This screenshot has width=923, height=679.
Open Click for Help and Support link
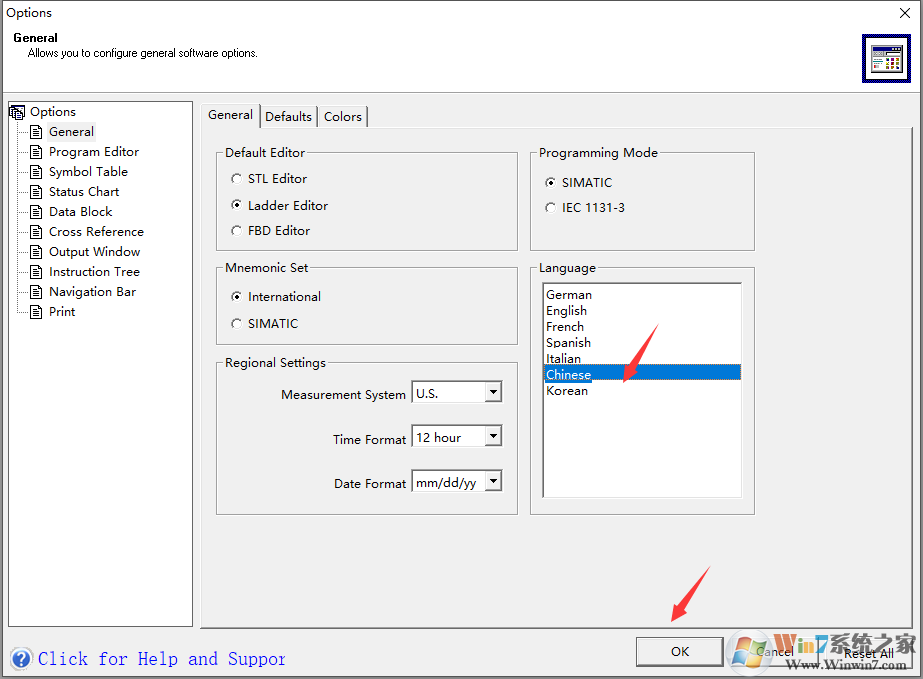(162, 658)
